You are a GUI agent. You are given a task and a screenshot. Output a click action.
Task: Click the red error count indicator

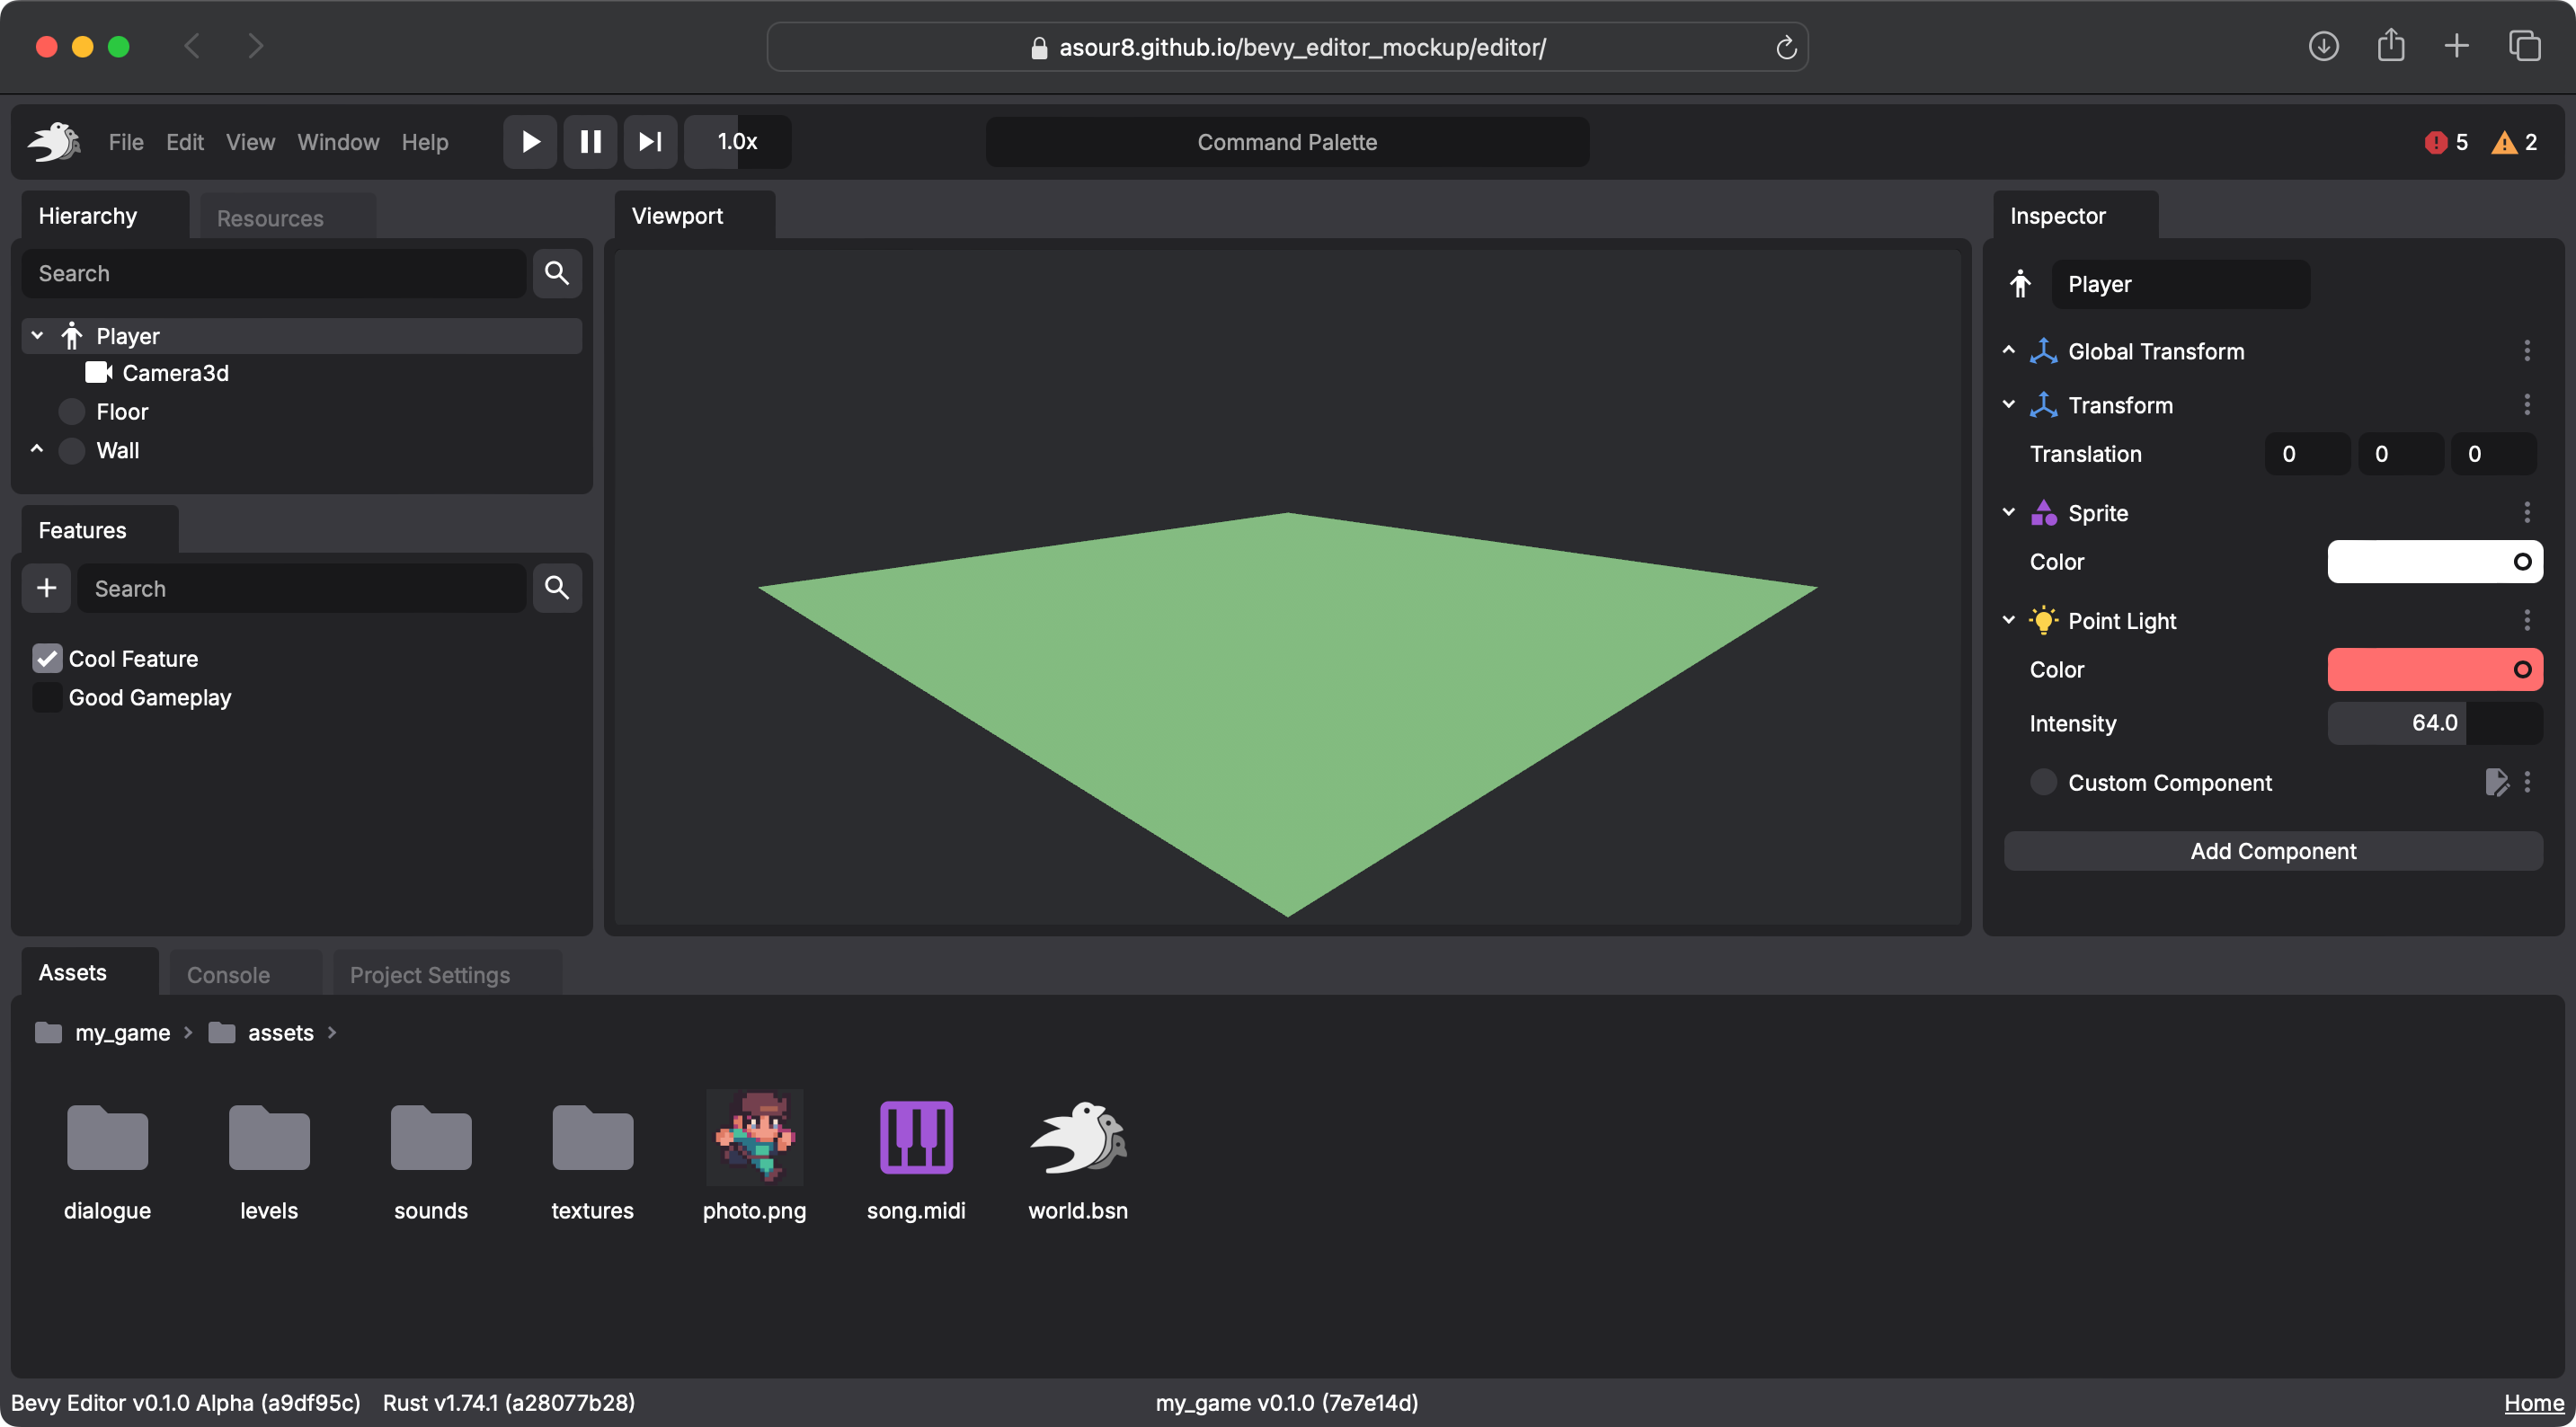coord(2445,142)
